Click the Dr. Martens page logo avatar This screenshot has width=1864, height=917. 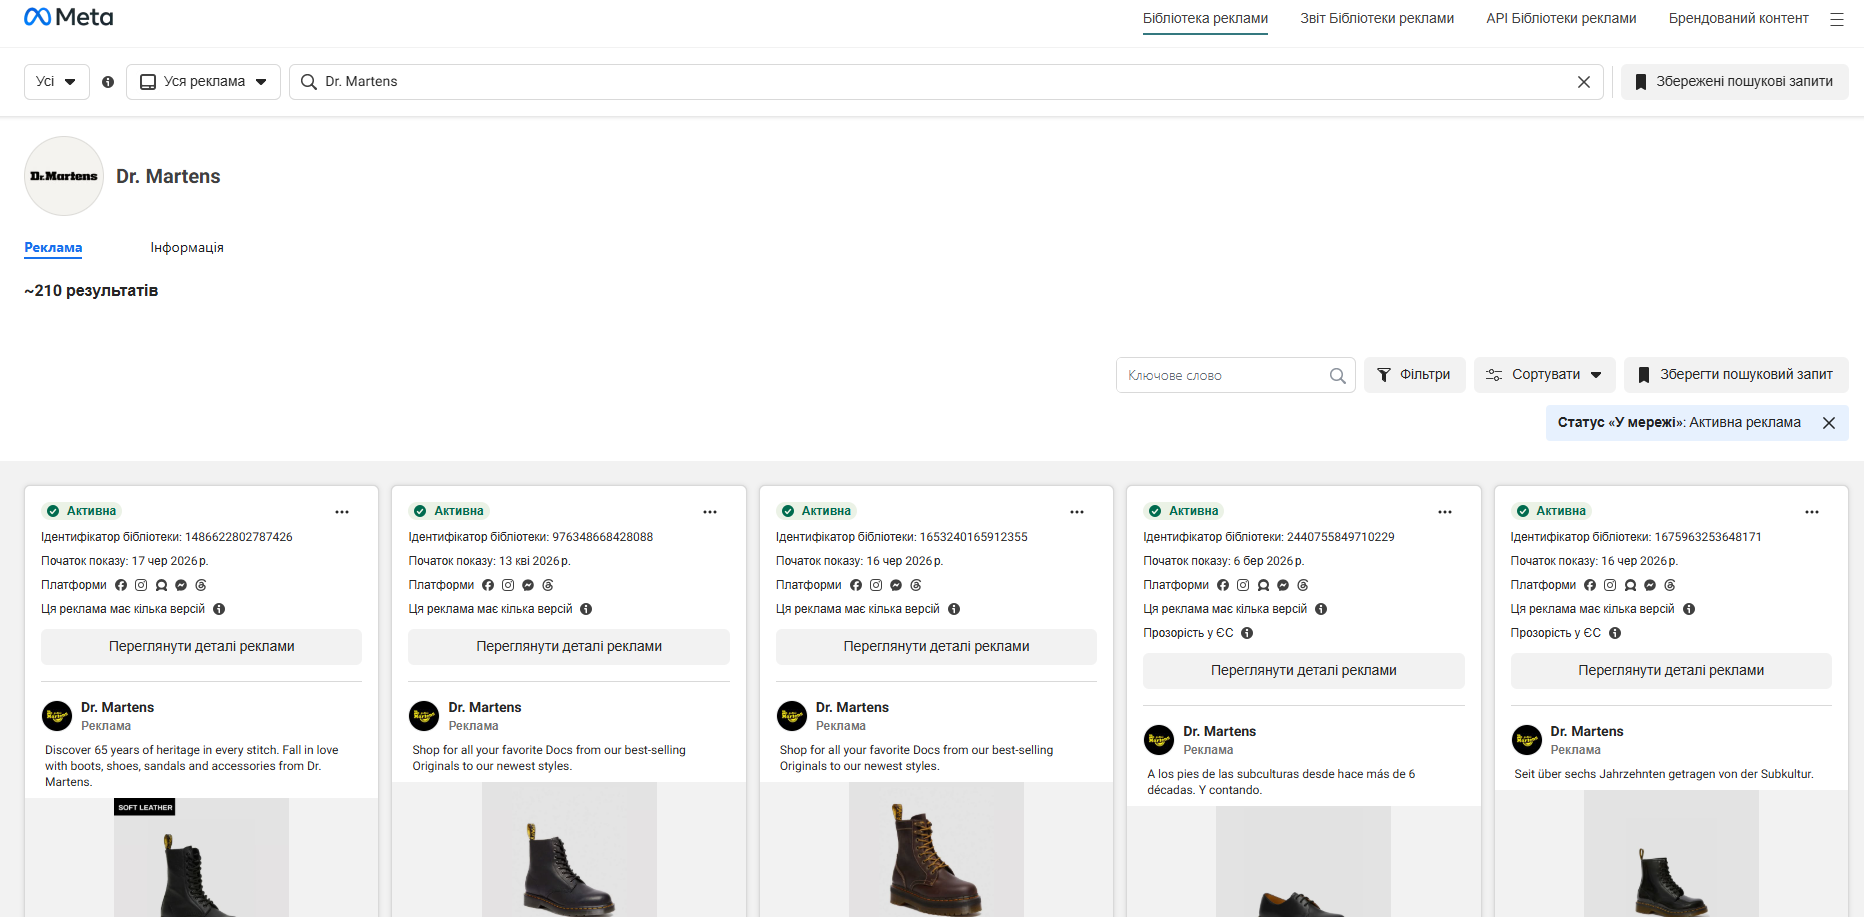click(64, 176)
